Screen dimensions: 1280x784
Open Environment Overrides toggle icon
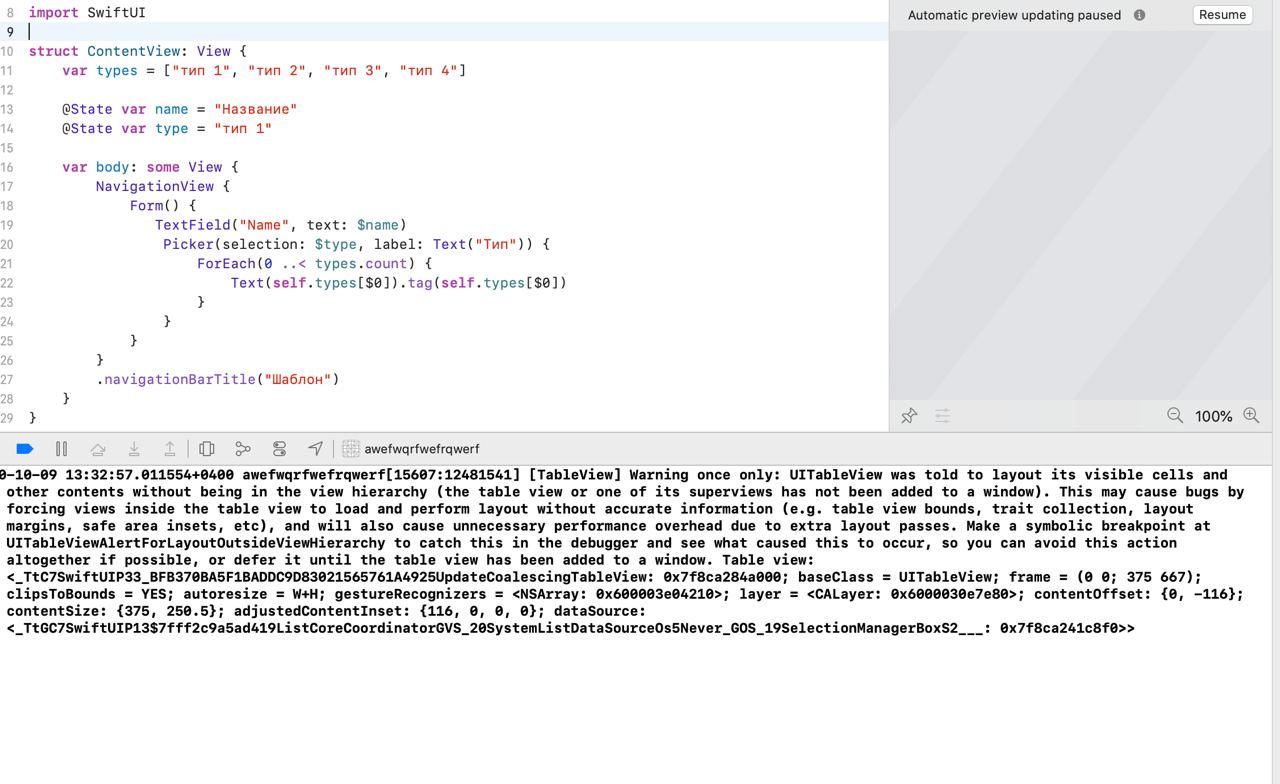pos(279,449)
